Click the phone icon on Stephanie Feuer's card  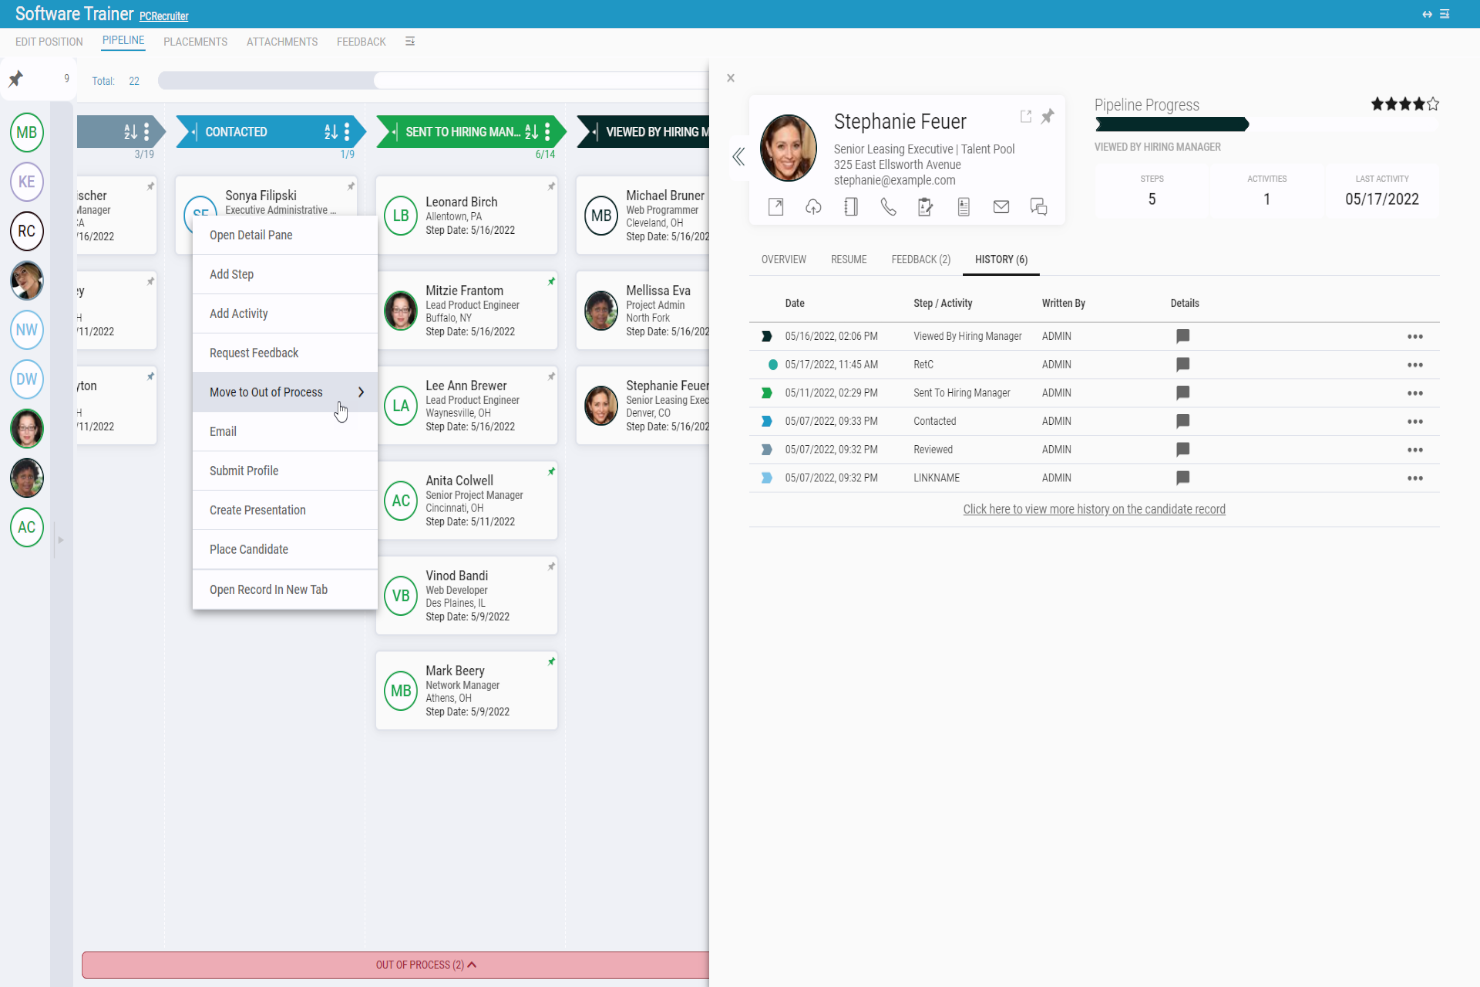(x=888, y=207)
